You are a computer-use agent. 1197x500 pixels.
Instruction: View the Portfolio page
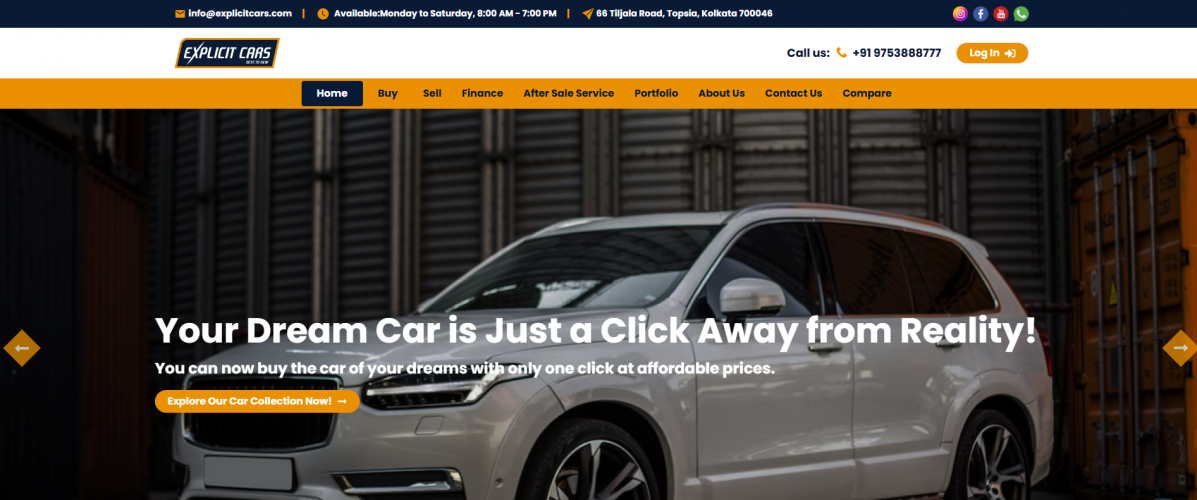click(x=656, y=93)
